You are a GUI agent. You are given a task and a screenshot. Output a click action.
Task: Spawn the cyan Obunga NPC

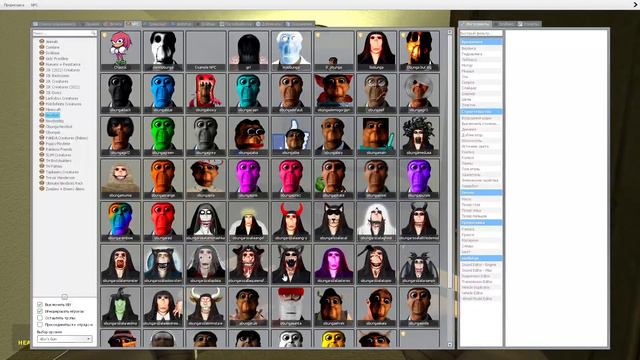(248, 93)
